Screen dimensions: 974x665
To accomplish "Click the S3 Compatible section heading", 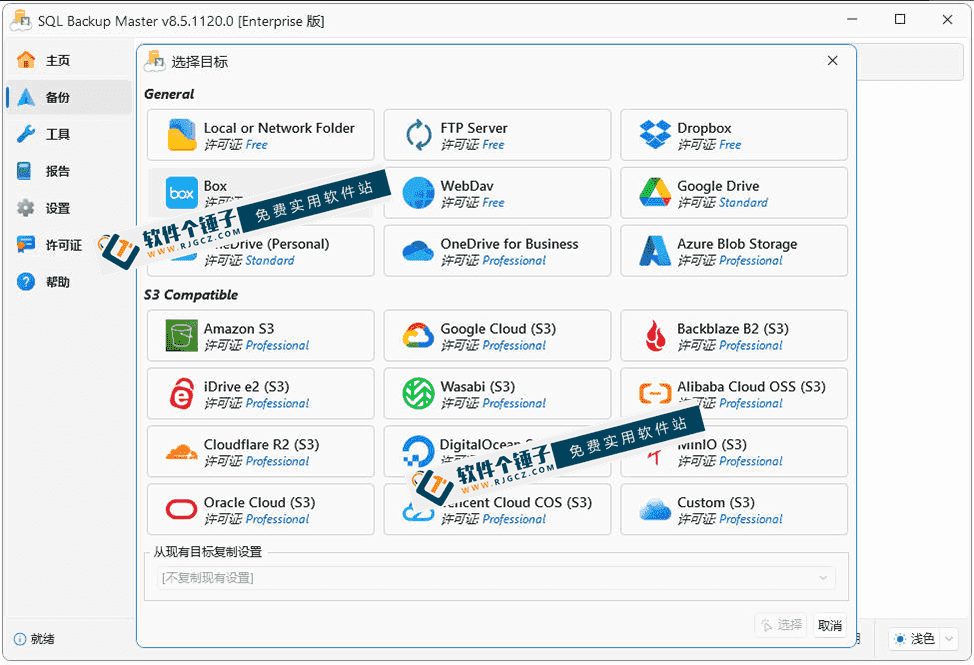I will point(191,295).
